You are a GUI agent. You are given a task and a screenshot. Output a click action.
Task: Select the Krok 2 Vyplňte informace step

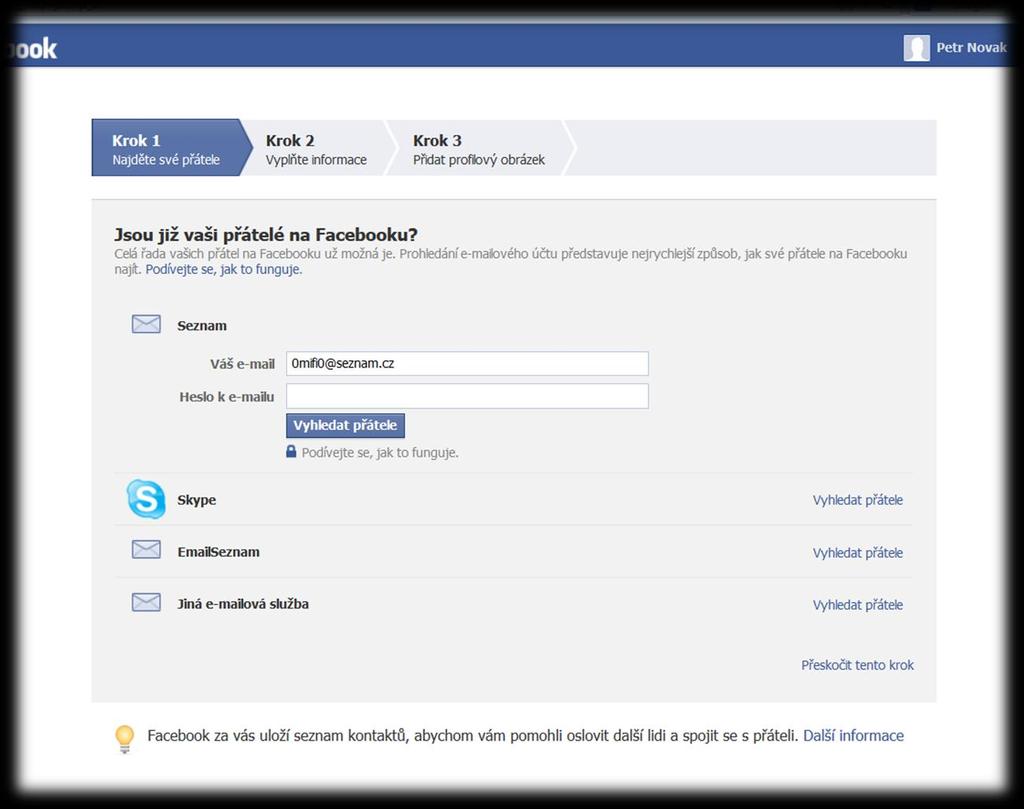coord(318,150)
